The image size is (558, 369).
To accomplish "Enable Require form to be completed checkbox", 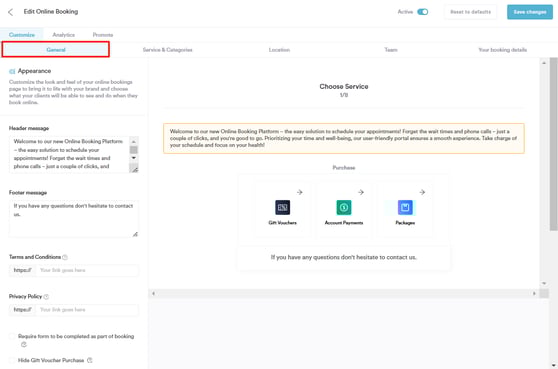I will pyautogui.click(x=12, y=336).
